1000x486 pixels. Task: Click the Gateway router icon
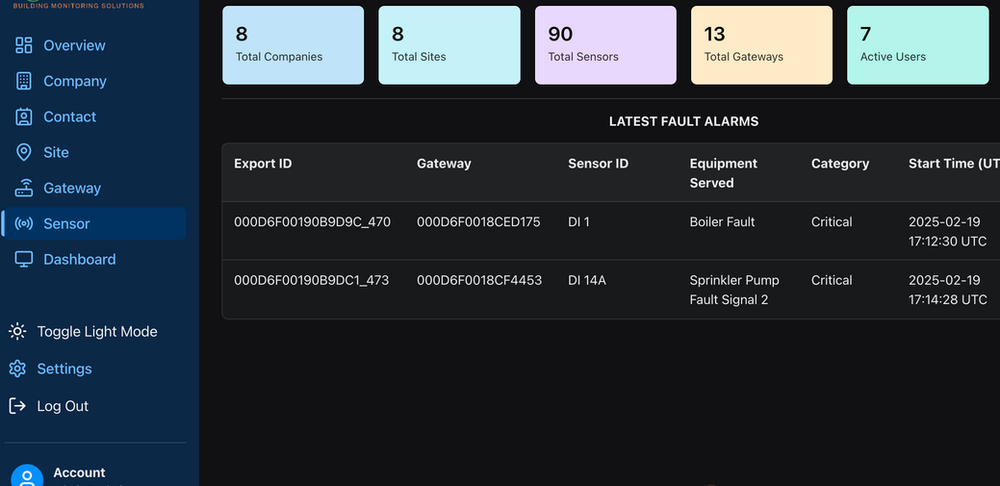(24, 188)
